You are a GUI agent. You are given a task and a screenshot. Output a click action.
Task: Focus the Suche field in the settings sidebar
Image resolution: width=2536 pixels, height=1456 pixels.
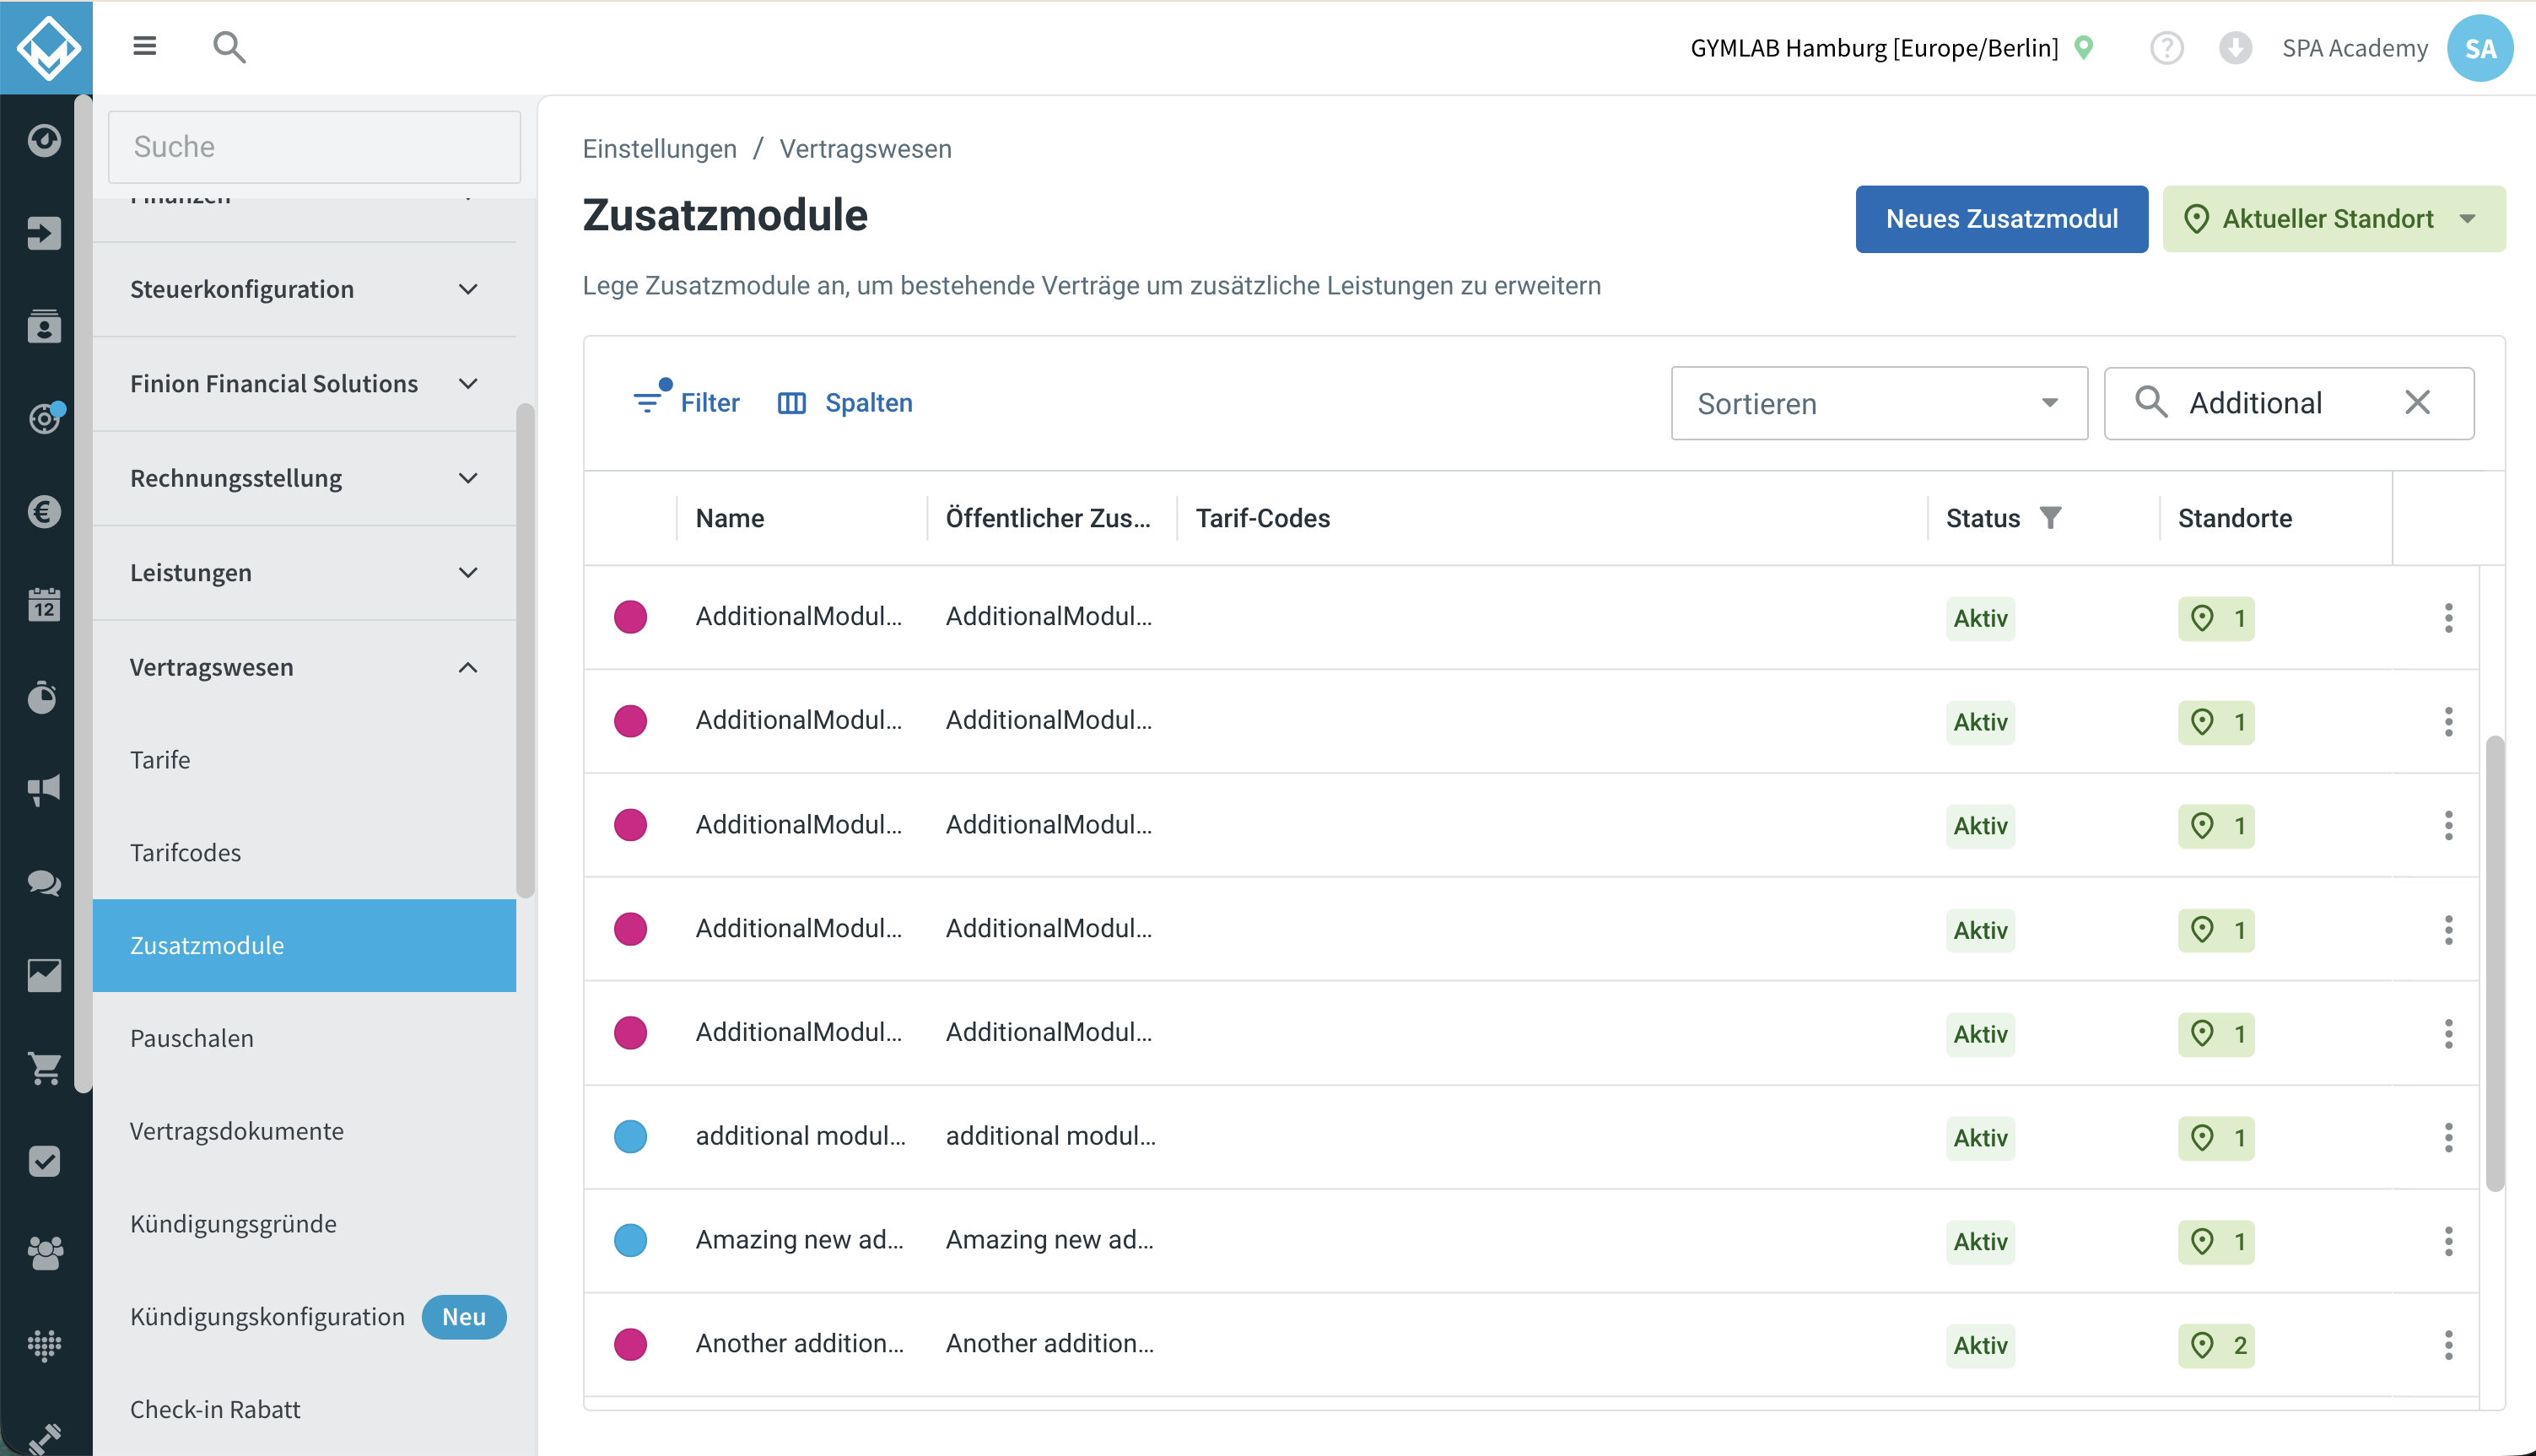click(x=314, y=147)
